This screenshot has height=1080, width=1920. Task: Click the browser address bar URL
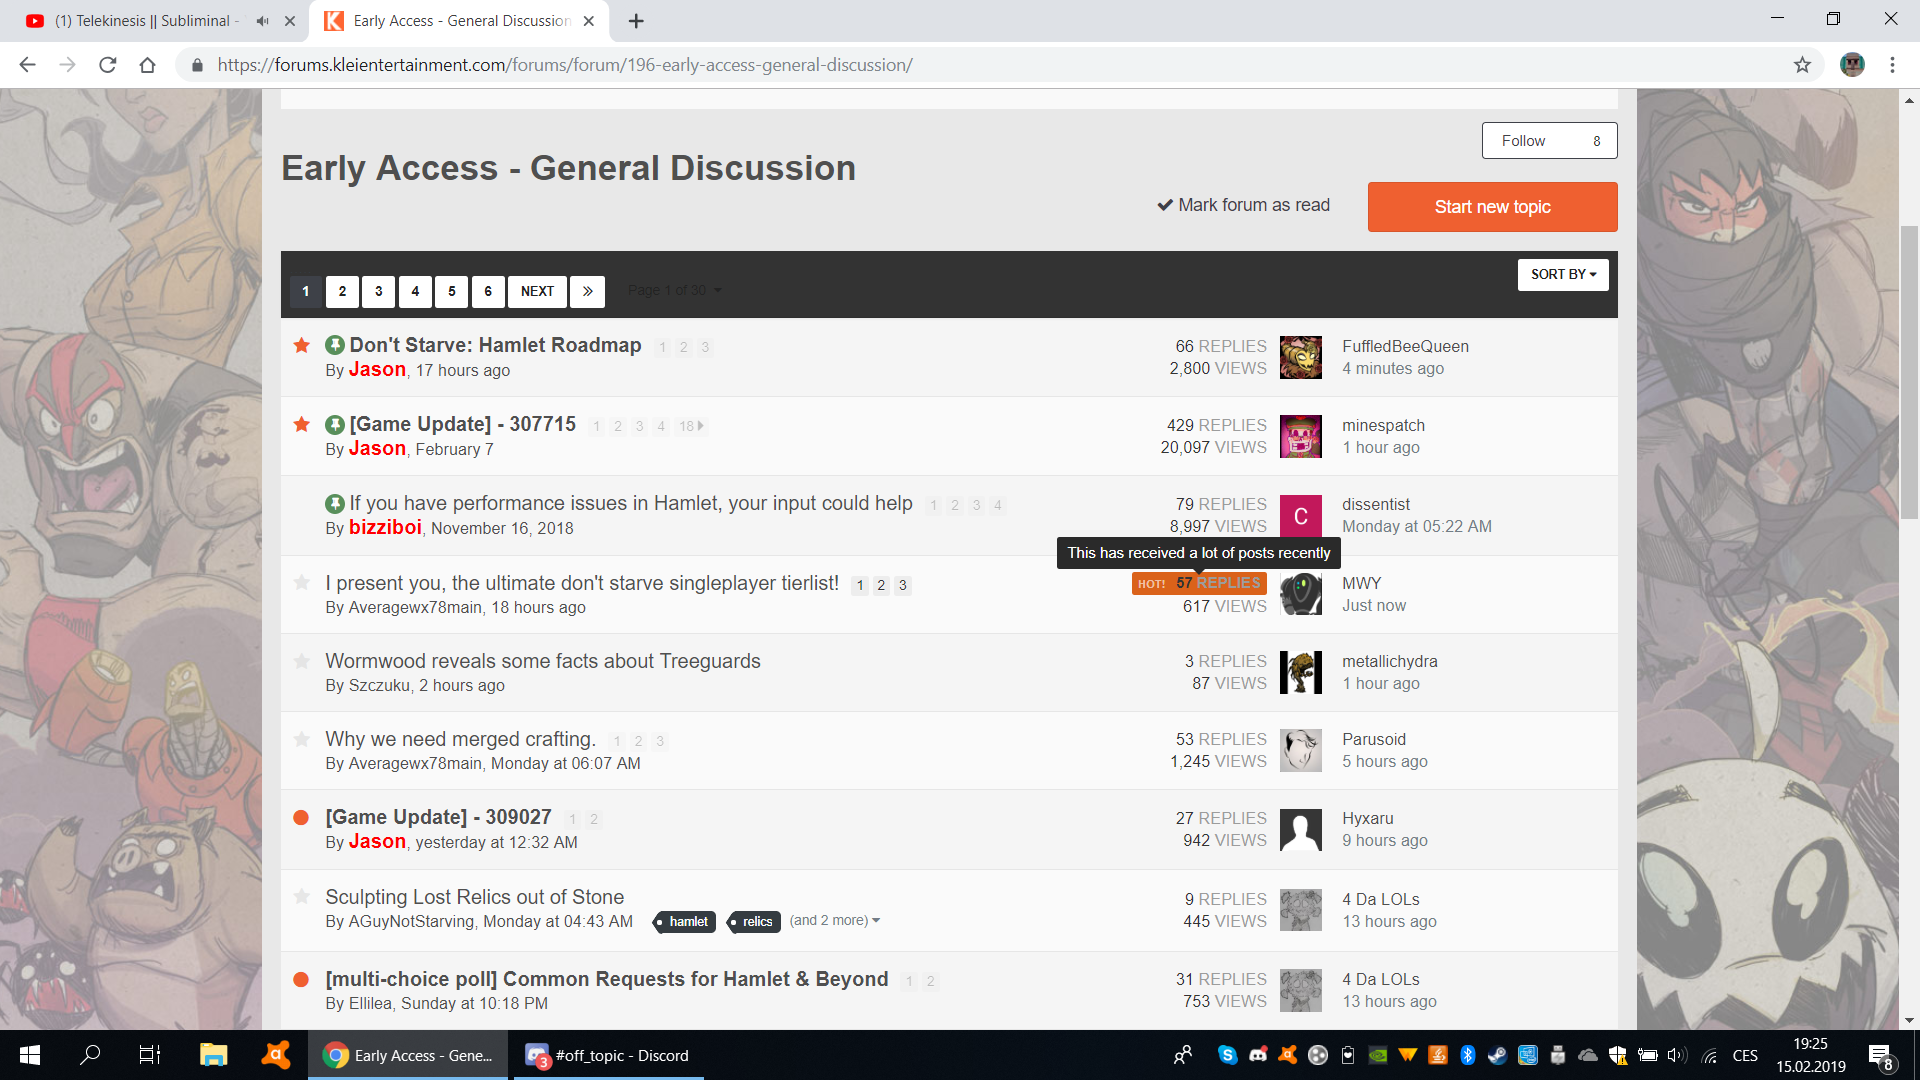(565, 65)
